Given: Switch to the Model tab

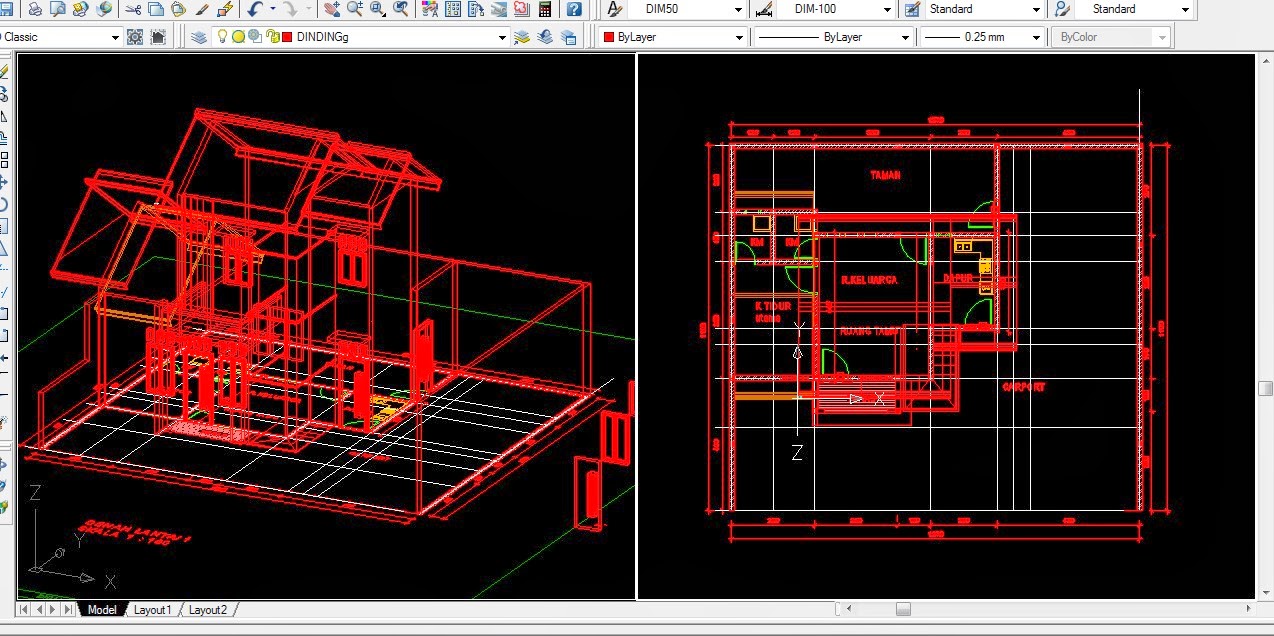Looking at the screenshot, I should 101,609.
